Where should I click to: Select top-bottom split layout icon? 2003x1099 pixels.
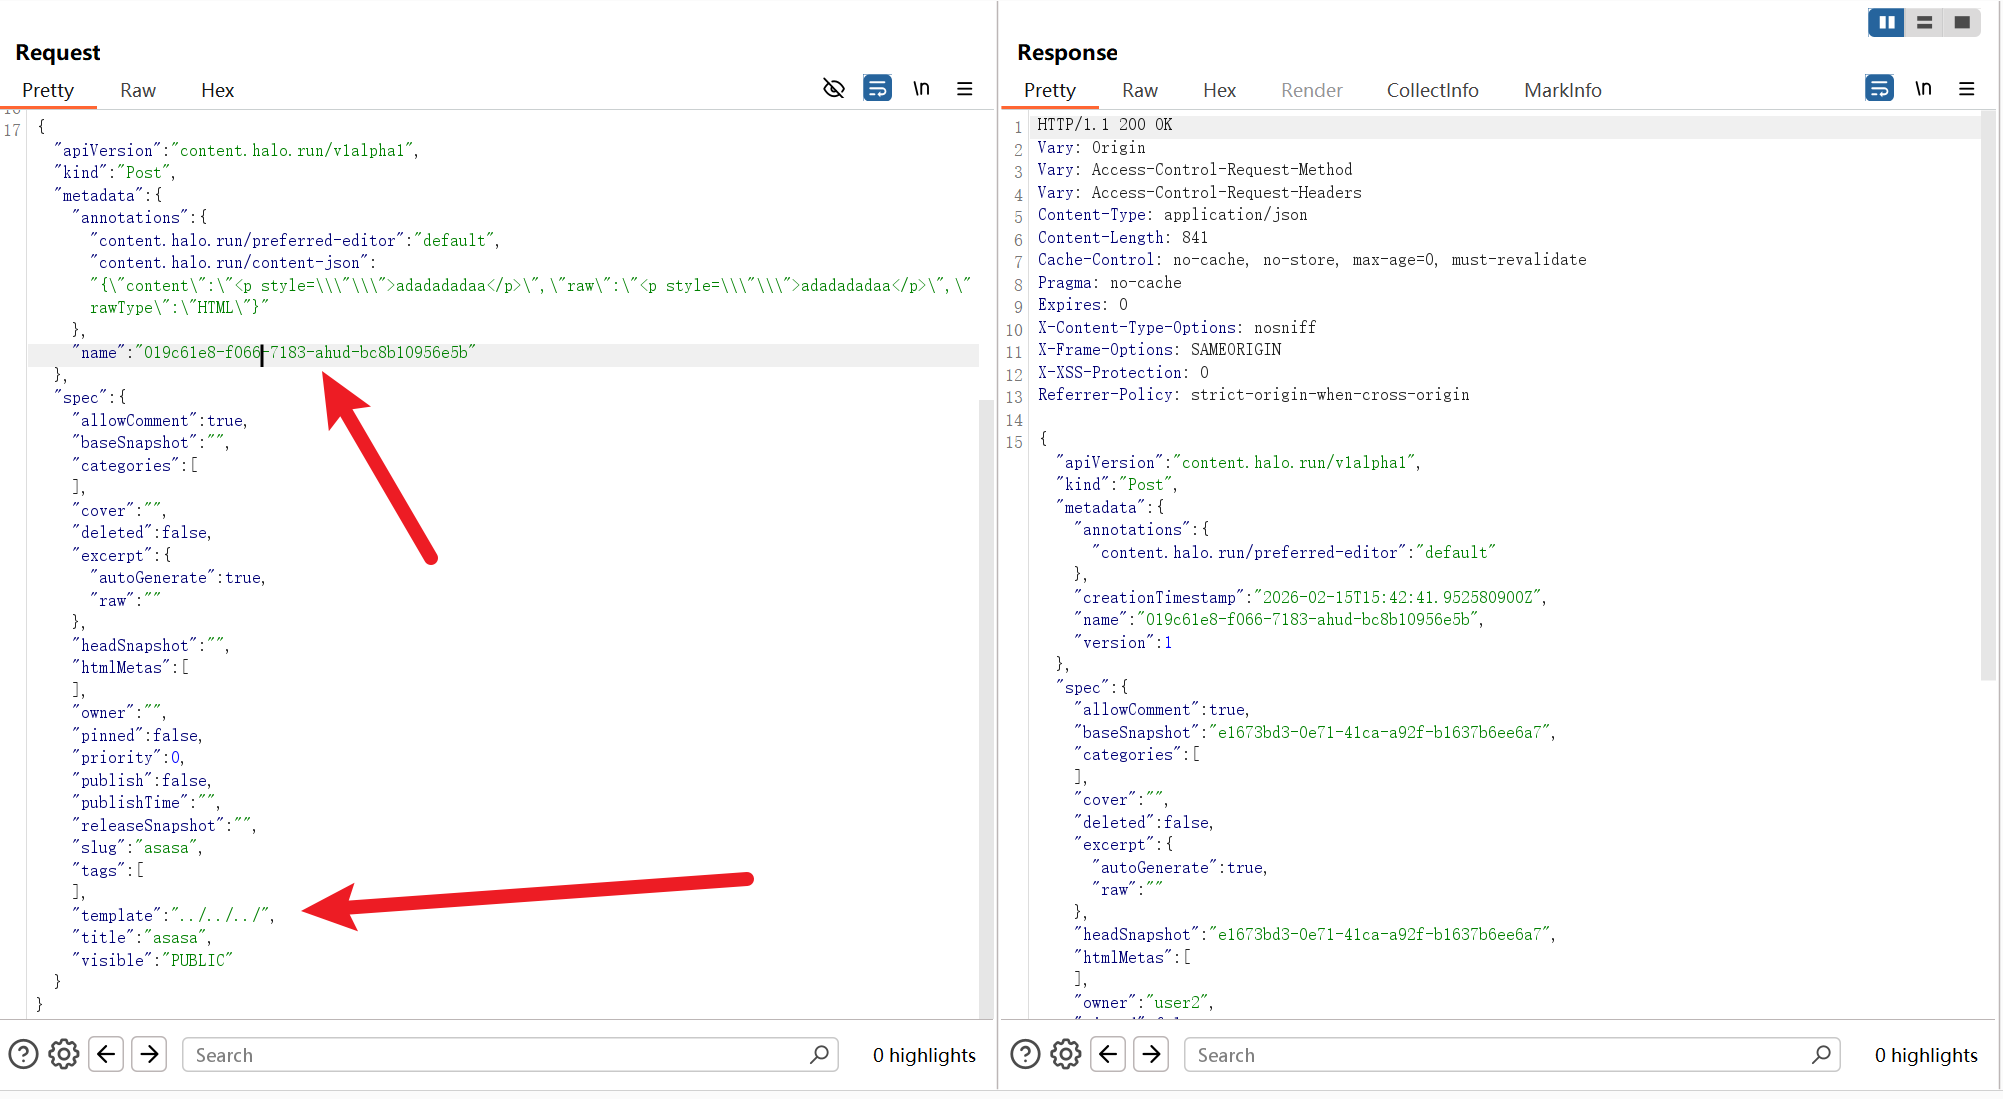(x=1924, y=22)
